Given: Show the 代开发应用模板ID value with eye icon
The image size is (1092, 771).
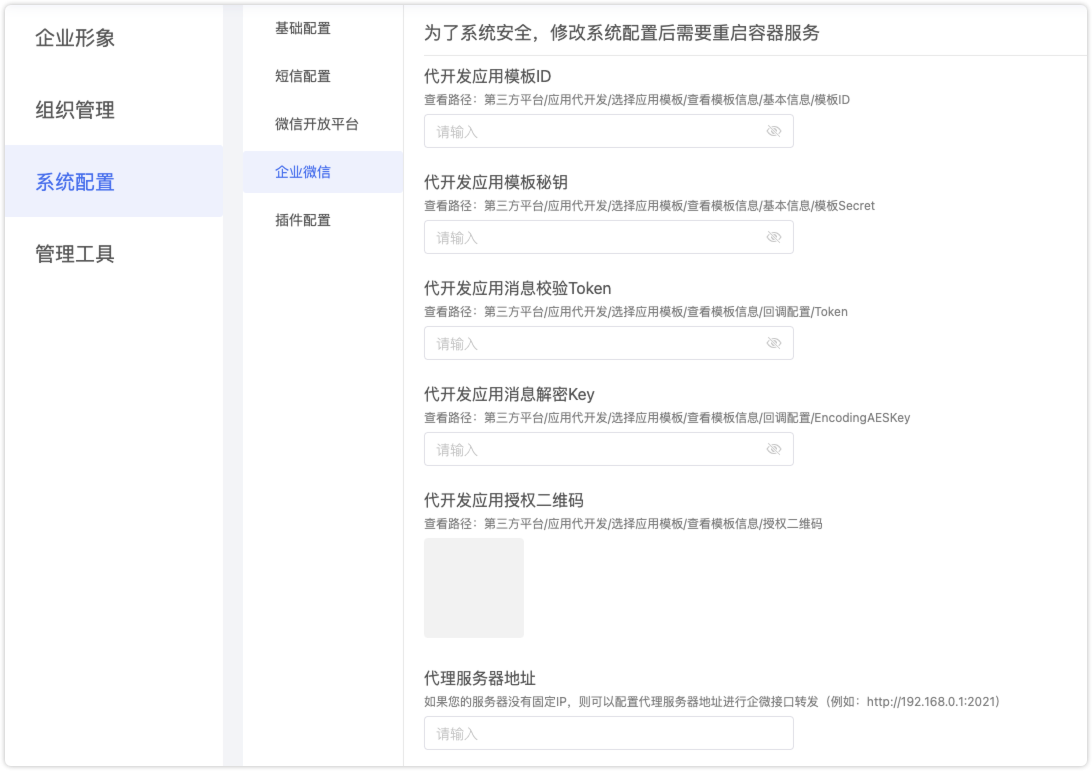Looking at the screenshot, I should [x=773, y=132].
